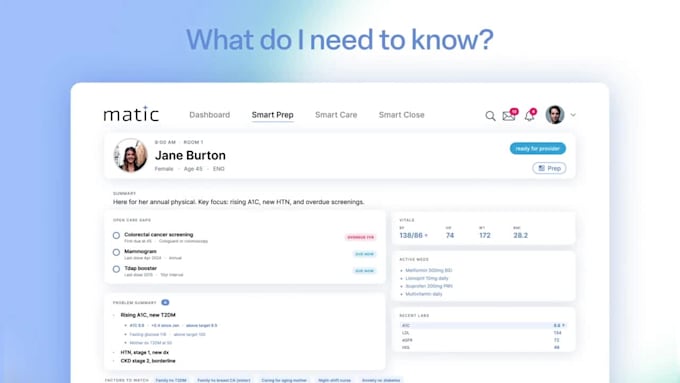Select the highlighted A1C lab row

pos(483,325)
